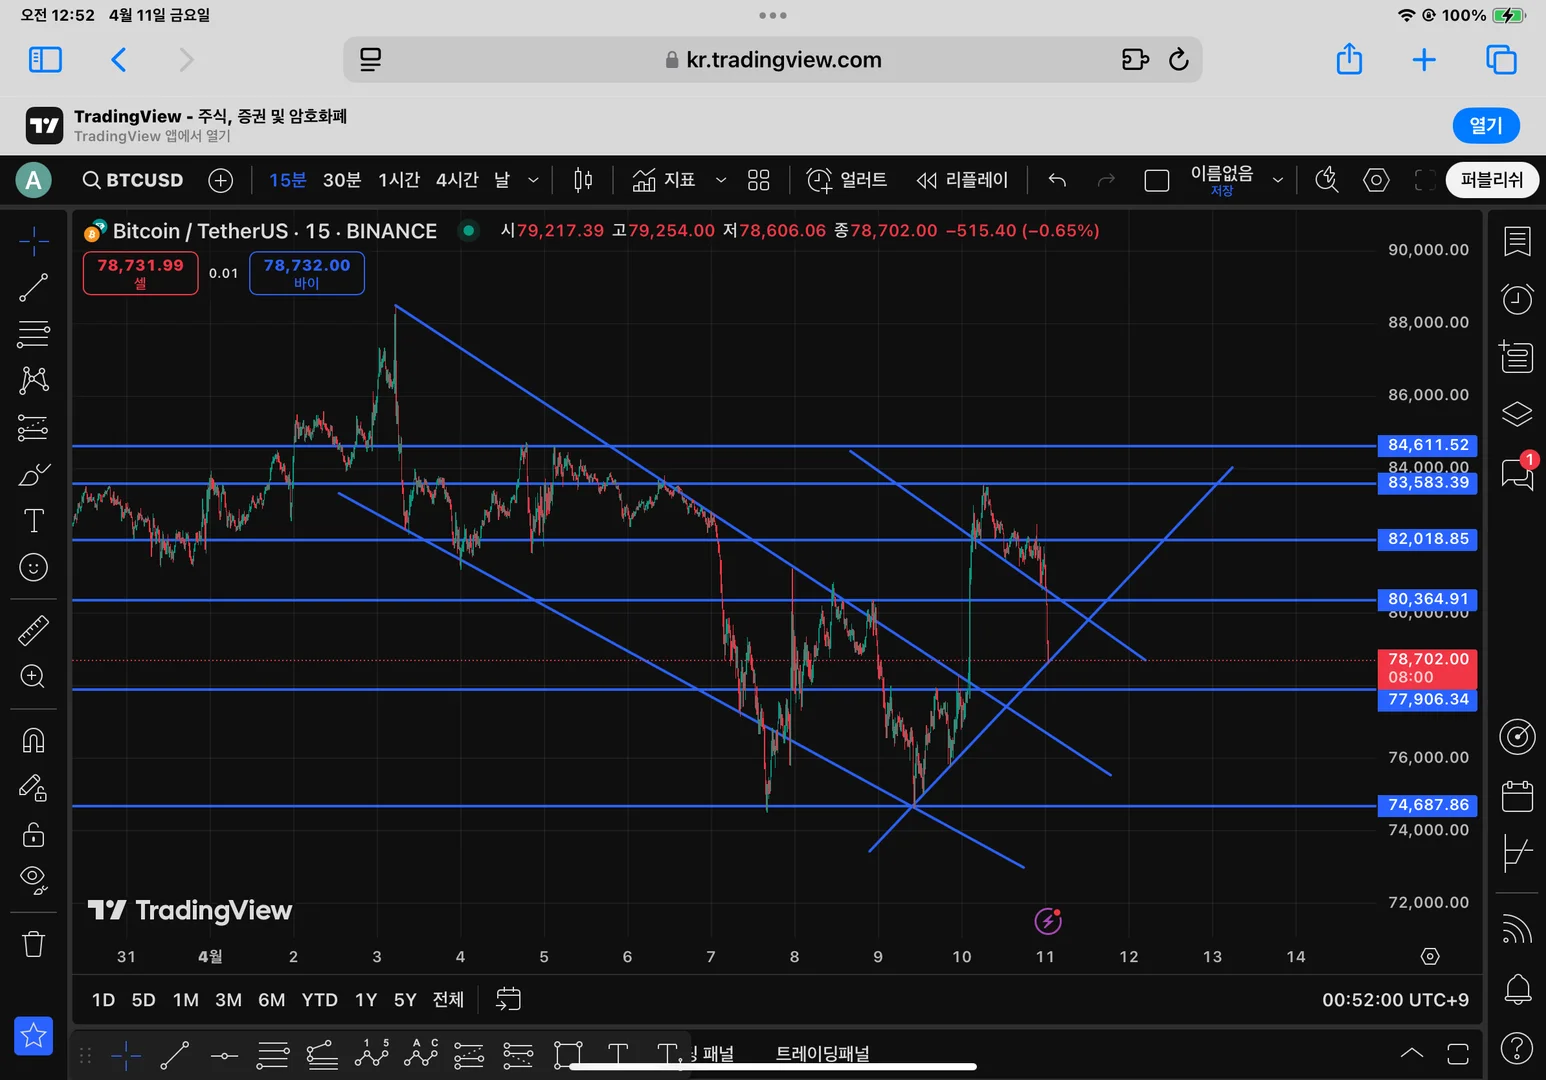Click the 84,611.52 price line label
Image resolution: width=1546 pixels, height=1080 pixels.
pyautogui.click(x=1428, y=445)
